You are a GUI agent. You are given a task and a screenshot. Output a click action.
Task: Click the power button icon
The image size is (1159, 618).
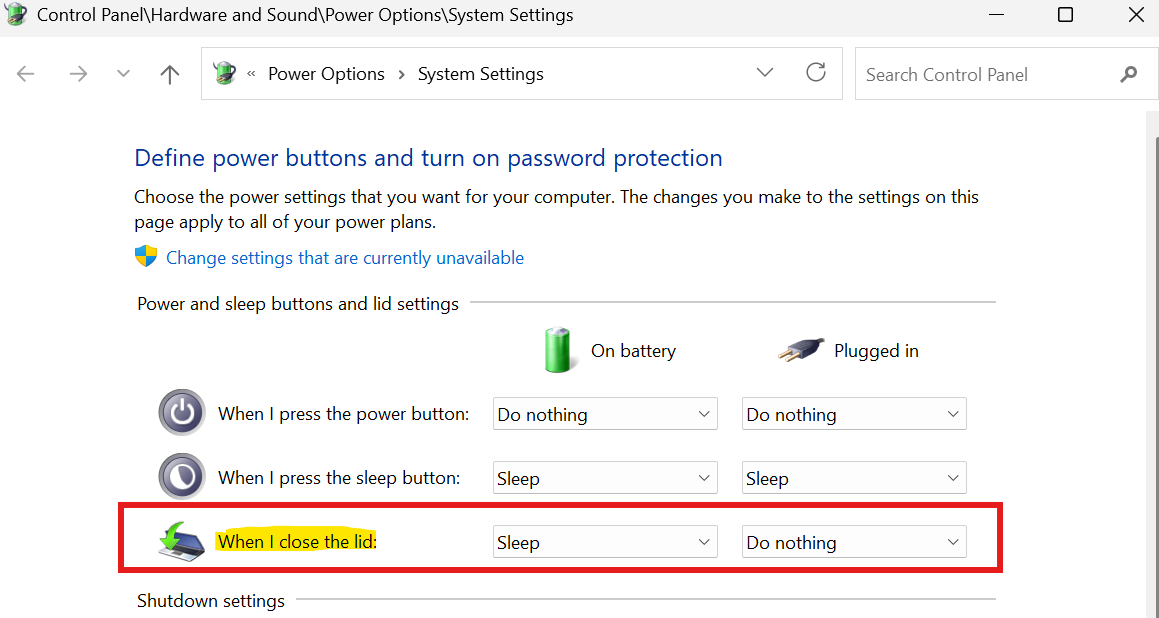coord(181,412)
